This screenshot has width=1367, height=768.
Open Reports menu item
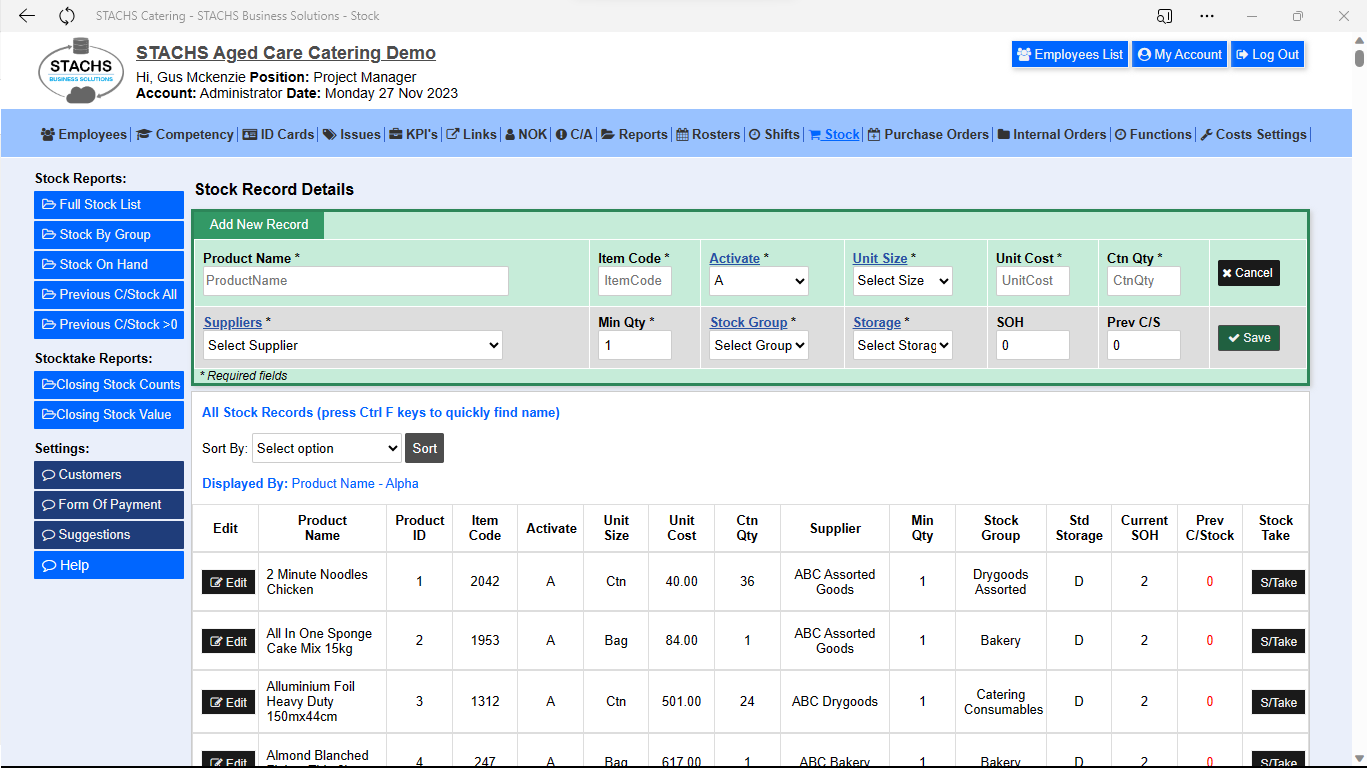pos(634,134)
